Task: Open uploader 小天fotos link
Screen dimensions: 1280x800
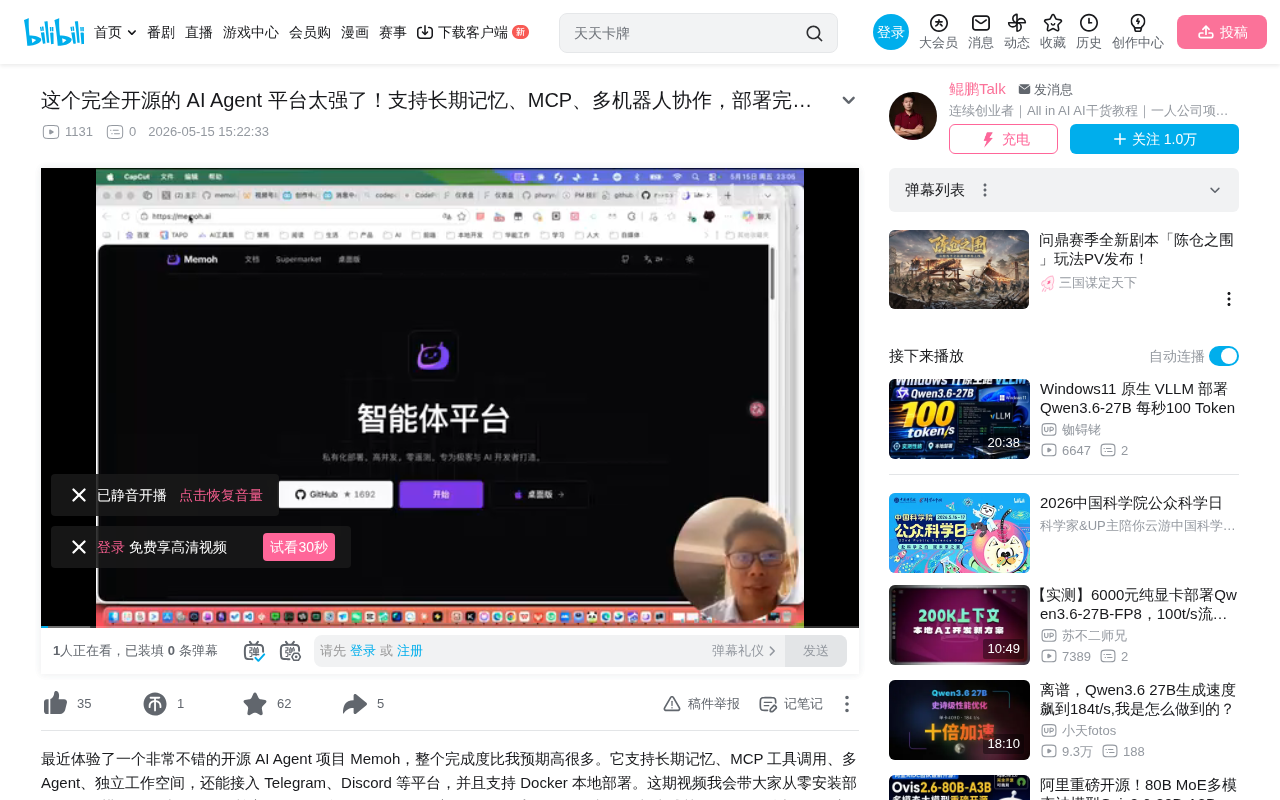Action: point(1089,730)
